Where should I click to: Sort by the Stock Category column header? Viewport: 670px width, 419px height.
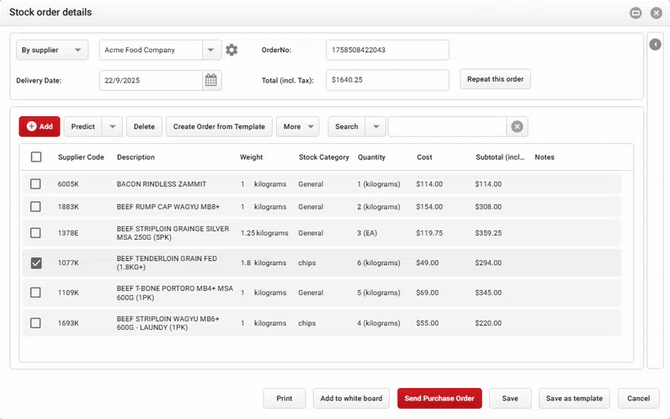coord(324,157)
